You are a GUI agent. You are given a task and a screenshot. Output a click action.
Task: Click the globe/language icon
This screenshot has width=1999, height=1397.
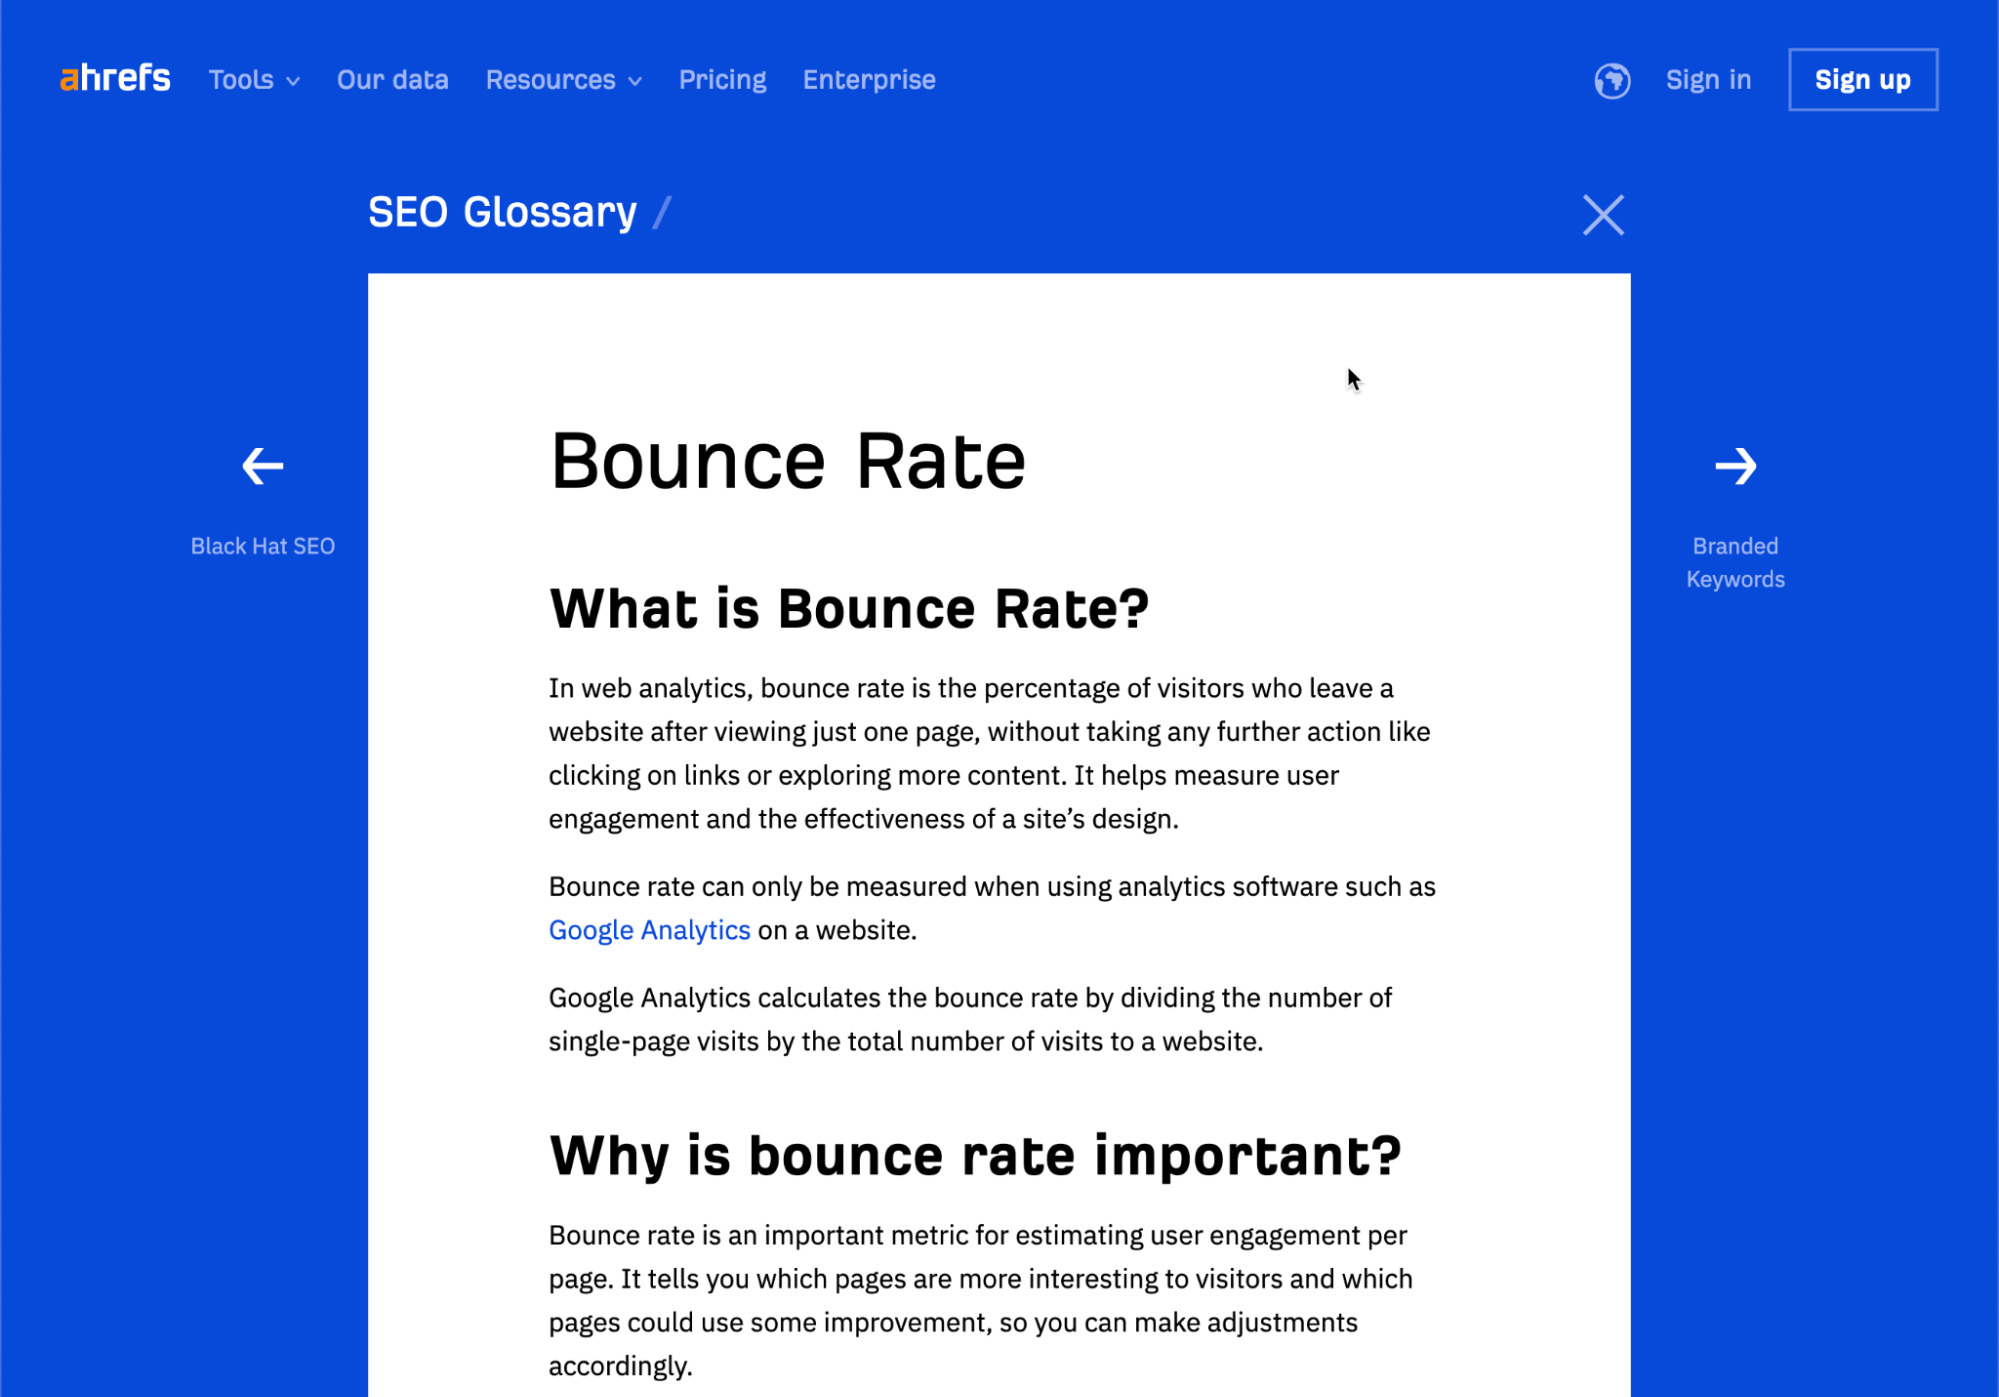pyautogui.click(x=1609, y=79)
